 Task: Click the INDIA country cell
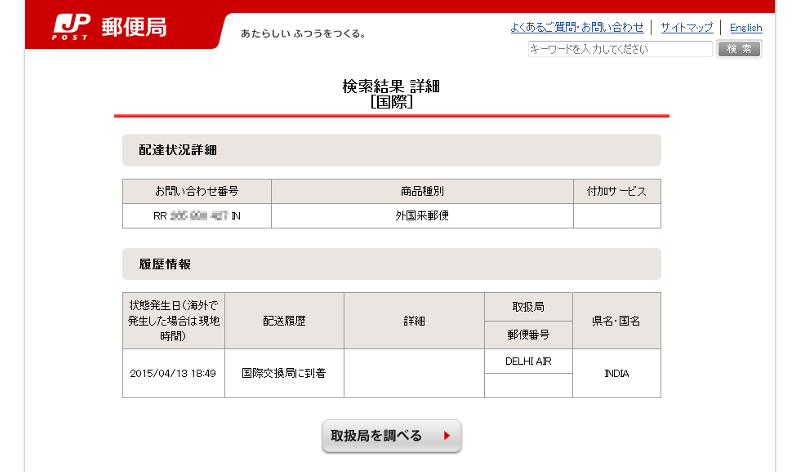[x=616, y=373]
